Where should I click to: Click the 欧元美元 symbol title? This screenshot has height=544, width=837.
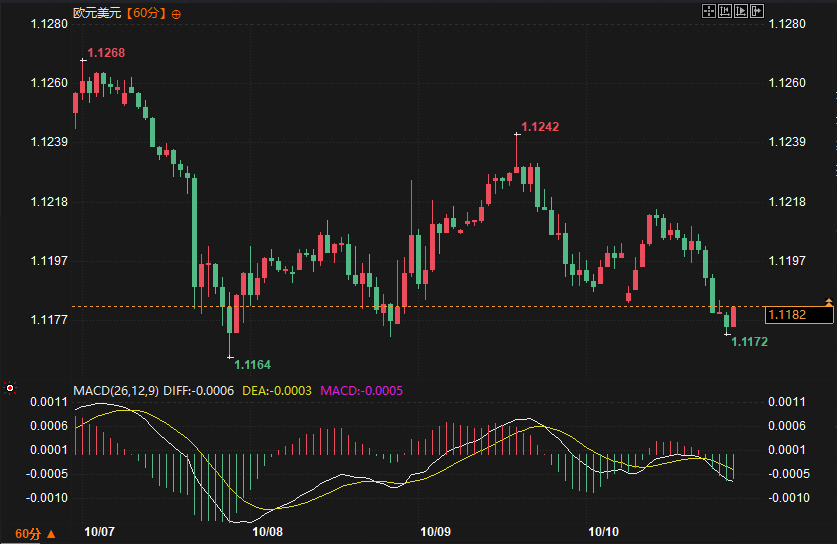tap(97, 13)
